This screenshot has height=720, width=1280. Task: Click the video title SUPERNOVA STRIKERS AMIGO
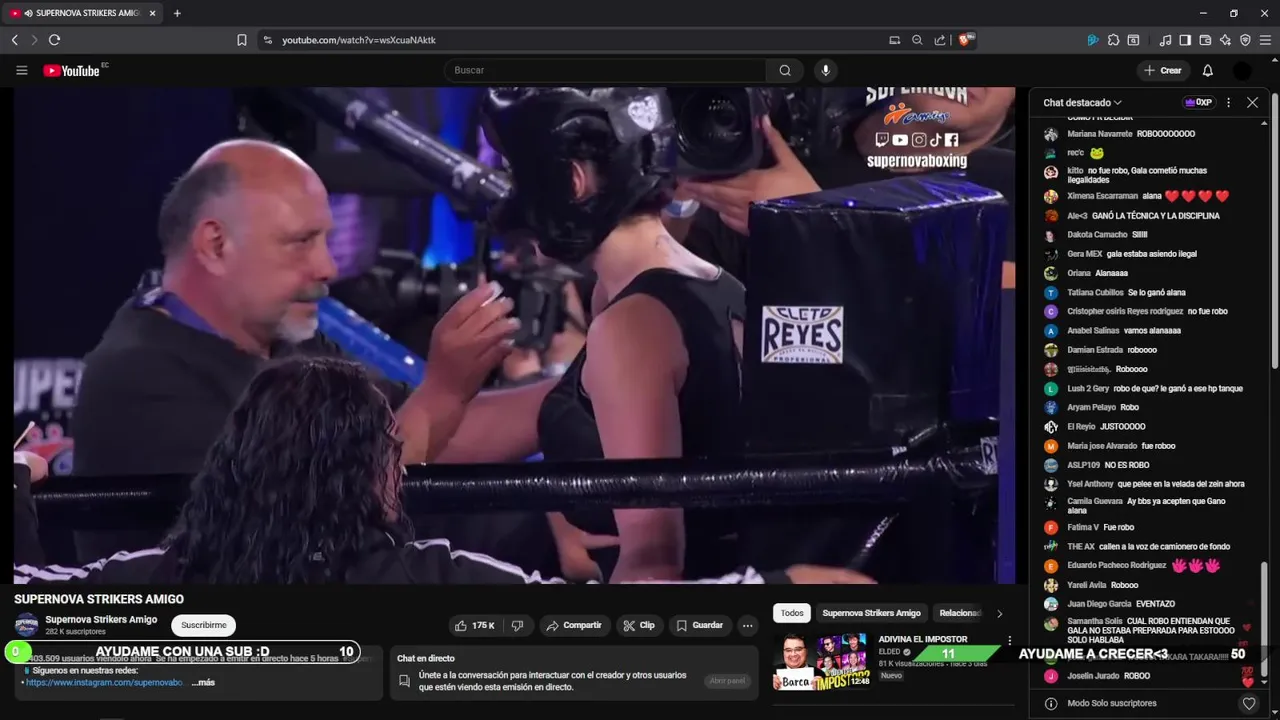99,599
